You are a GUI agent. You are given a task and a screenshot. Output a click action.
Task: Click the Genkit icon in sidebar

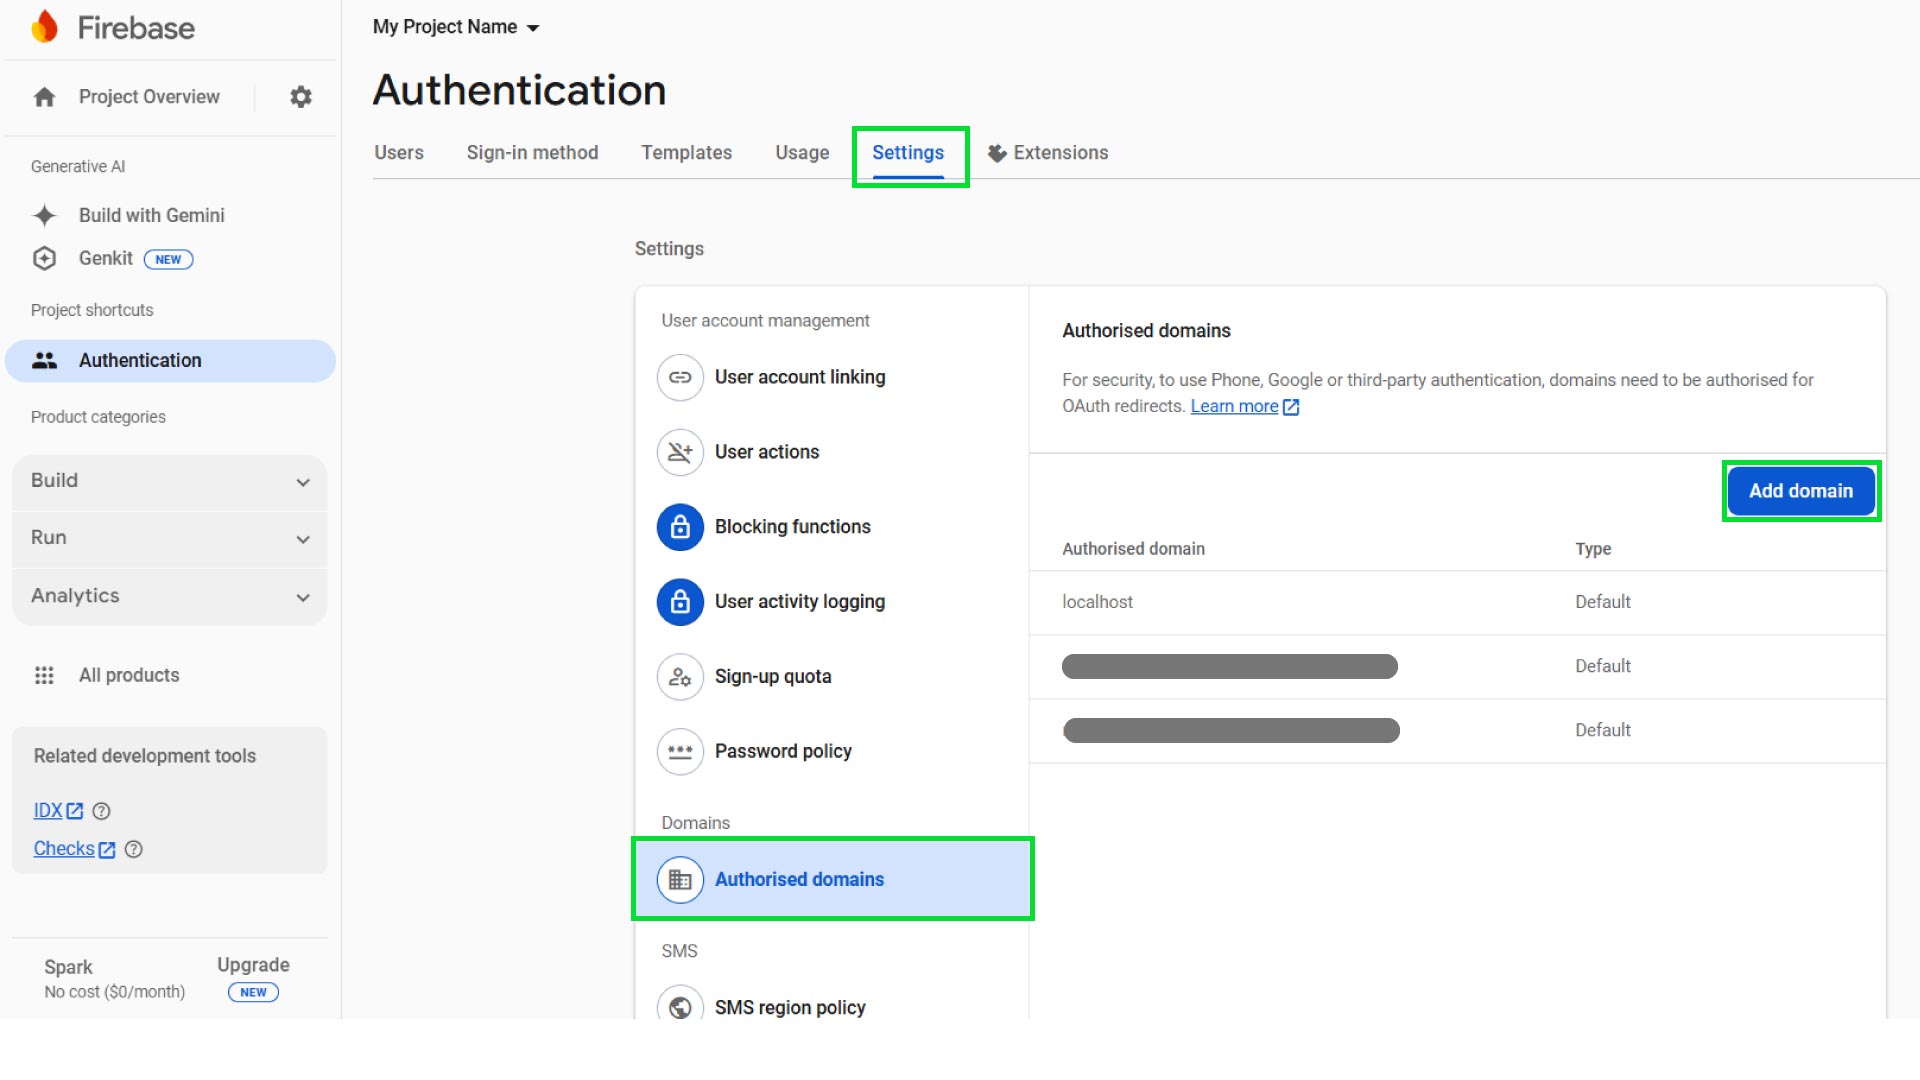[44, 258]
